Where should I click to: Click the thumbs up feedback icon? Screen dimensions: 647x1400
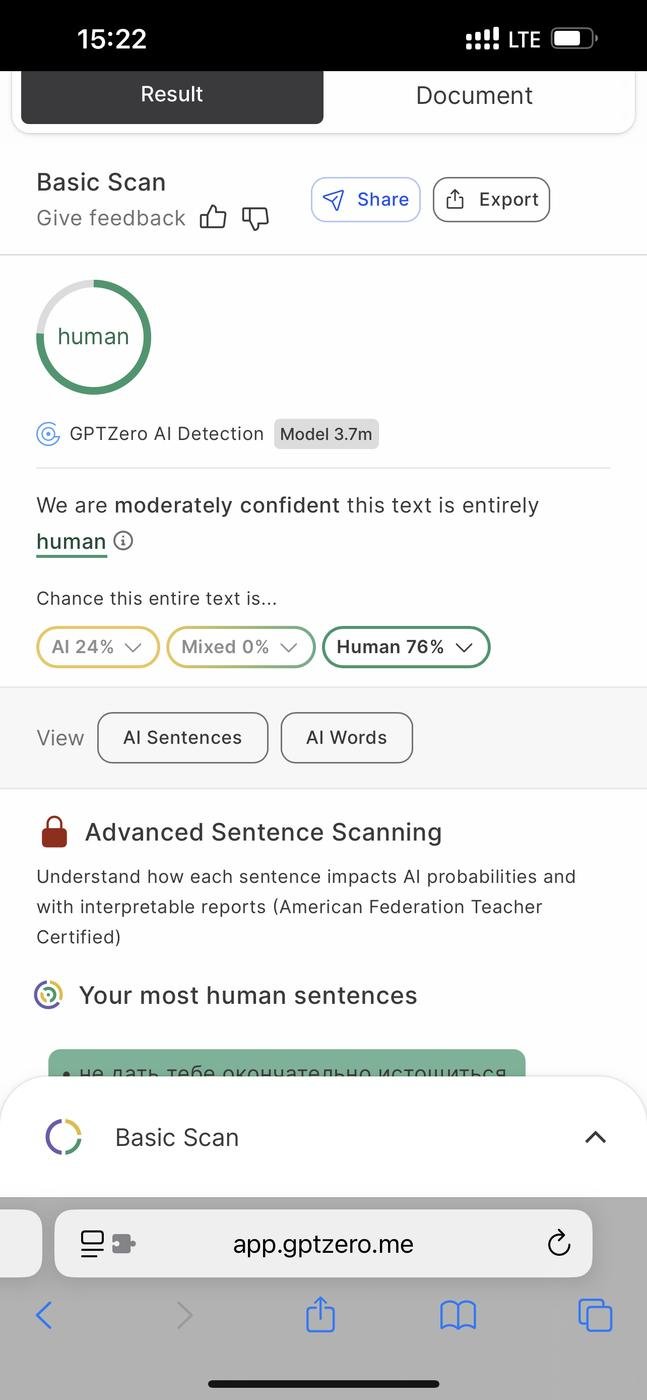click(213, 217)
